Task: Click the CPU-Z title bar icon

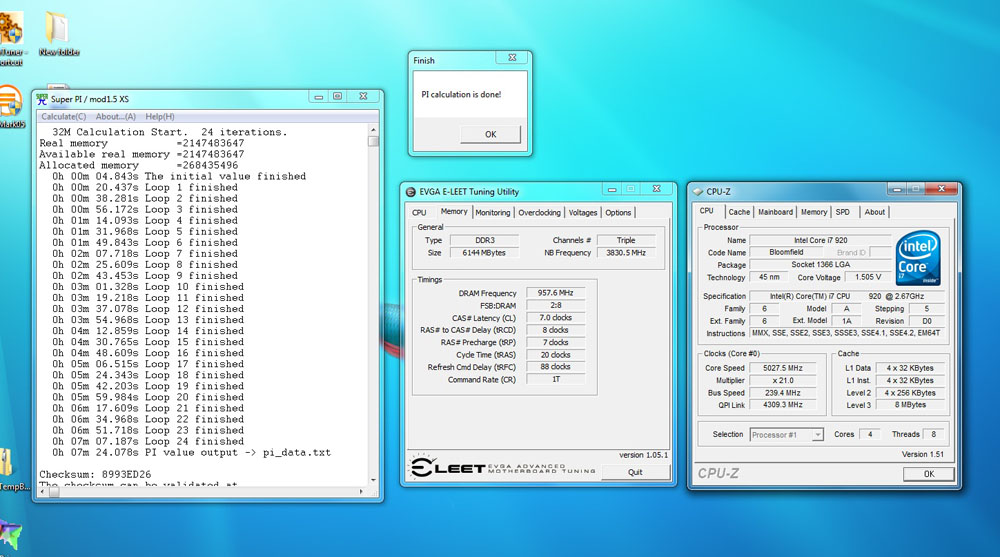Action: (698, 191)
